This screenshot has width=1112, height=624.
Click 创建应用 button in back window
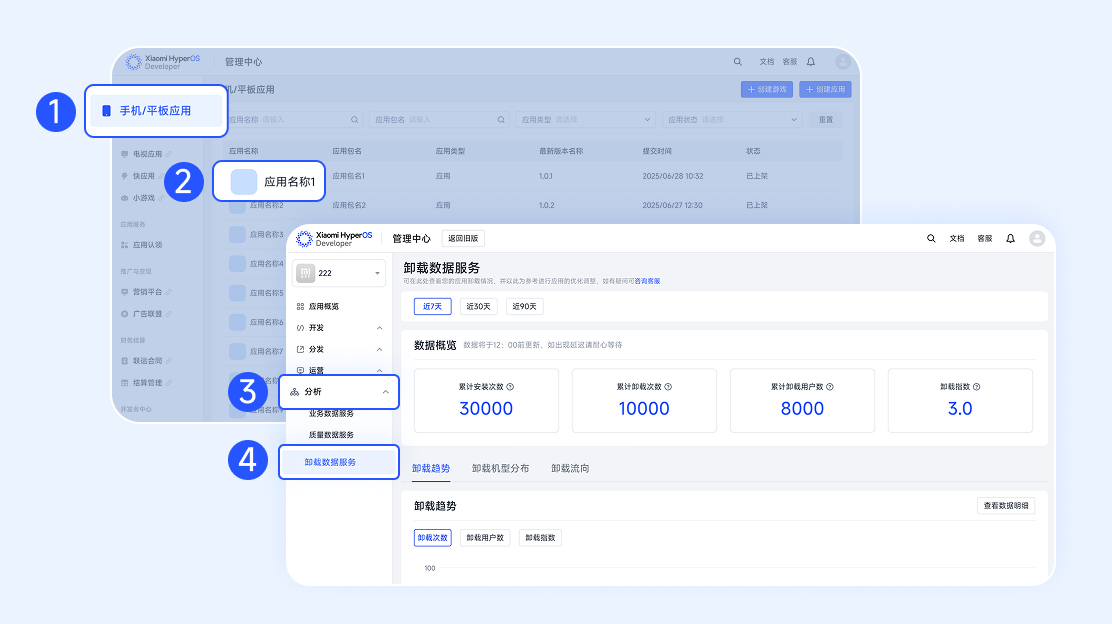[825, 89]
